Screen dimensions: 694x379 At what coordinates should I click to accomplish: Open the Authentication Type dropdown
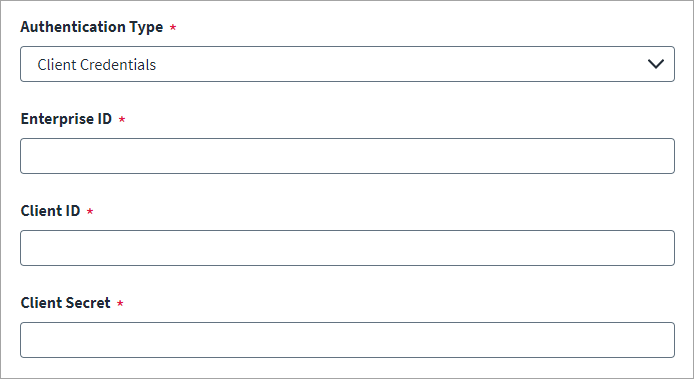[347, 64]
